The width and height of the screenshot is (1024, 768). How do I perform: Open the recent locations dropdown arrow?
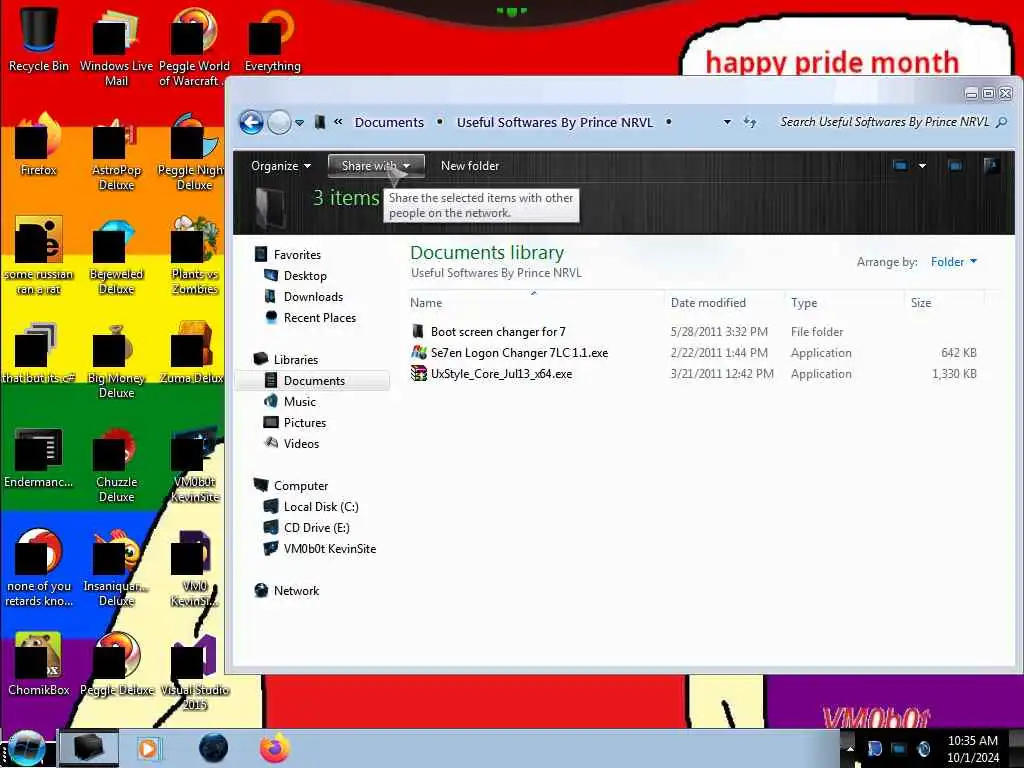[299, 123]
